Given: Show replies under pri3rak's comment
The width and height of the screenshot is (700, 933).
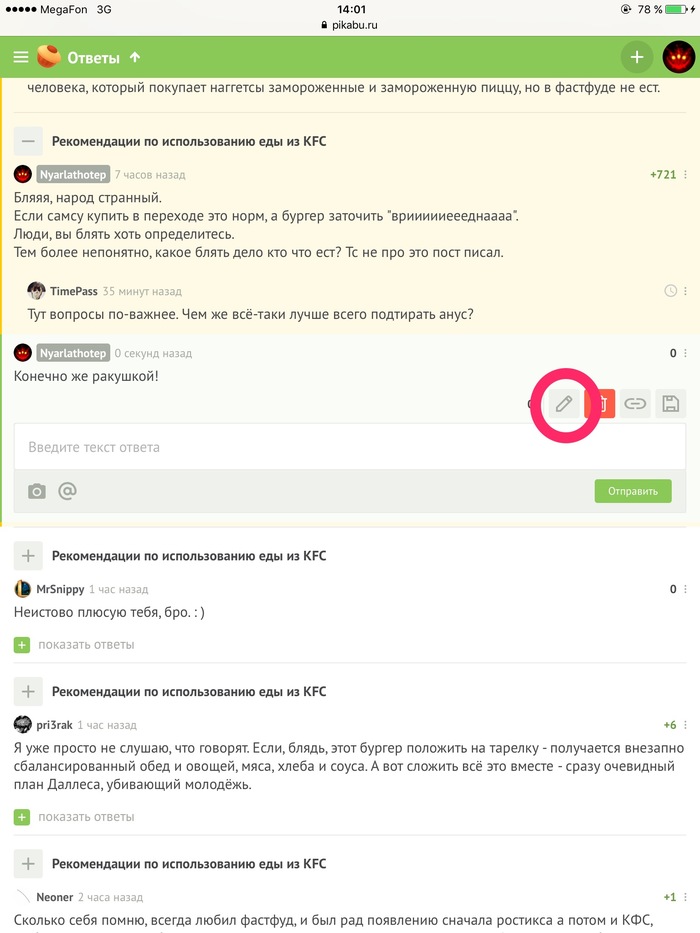Looking at the screenshot, I should [x=74, y=817].
